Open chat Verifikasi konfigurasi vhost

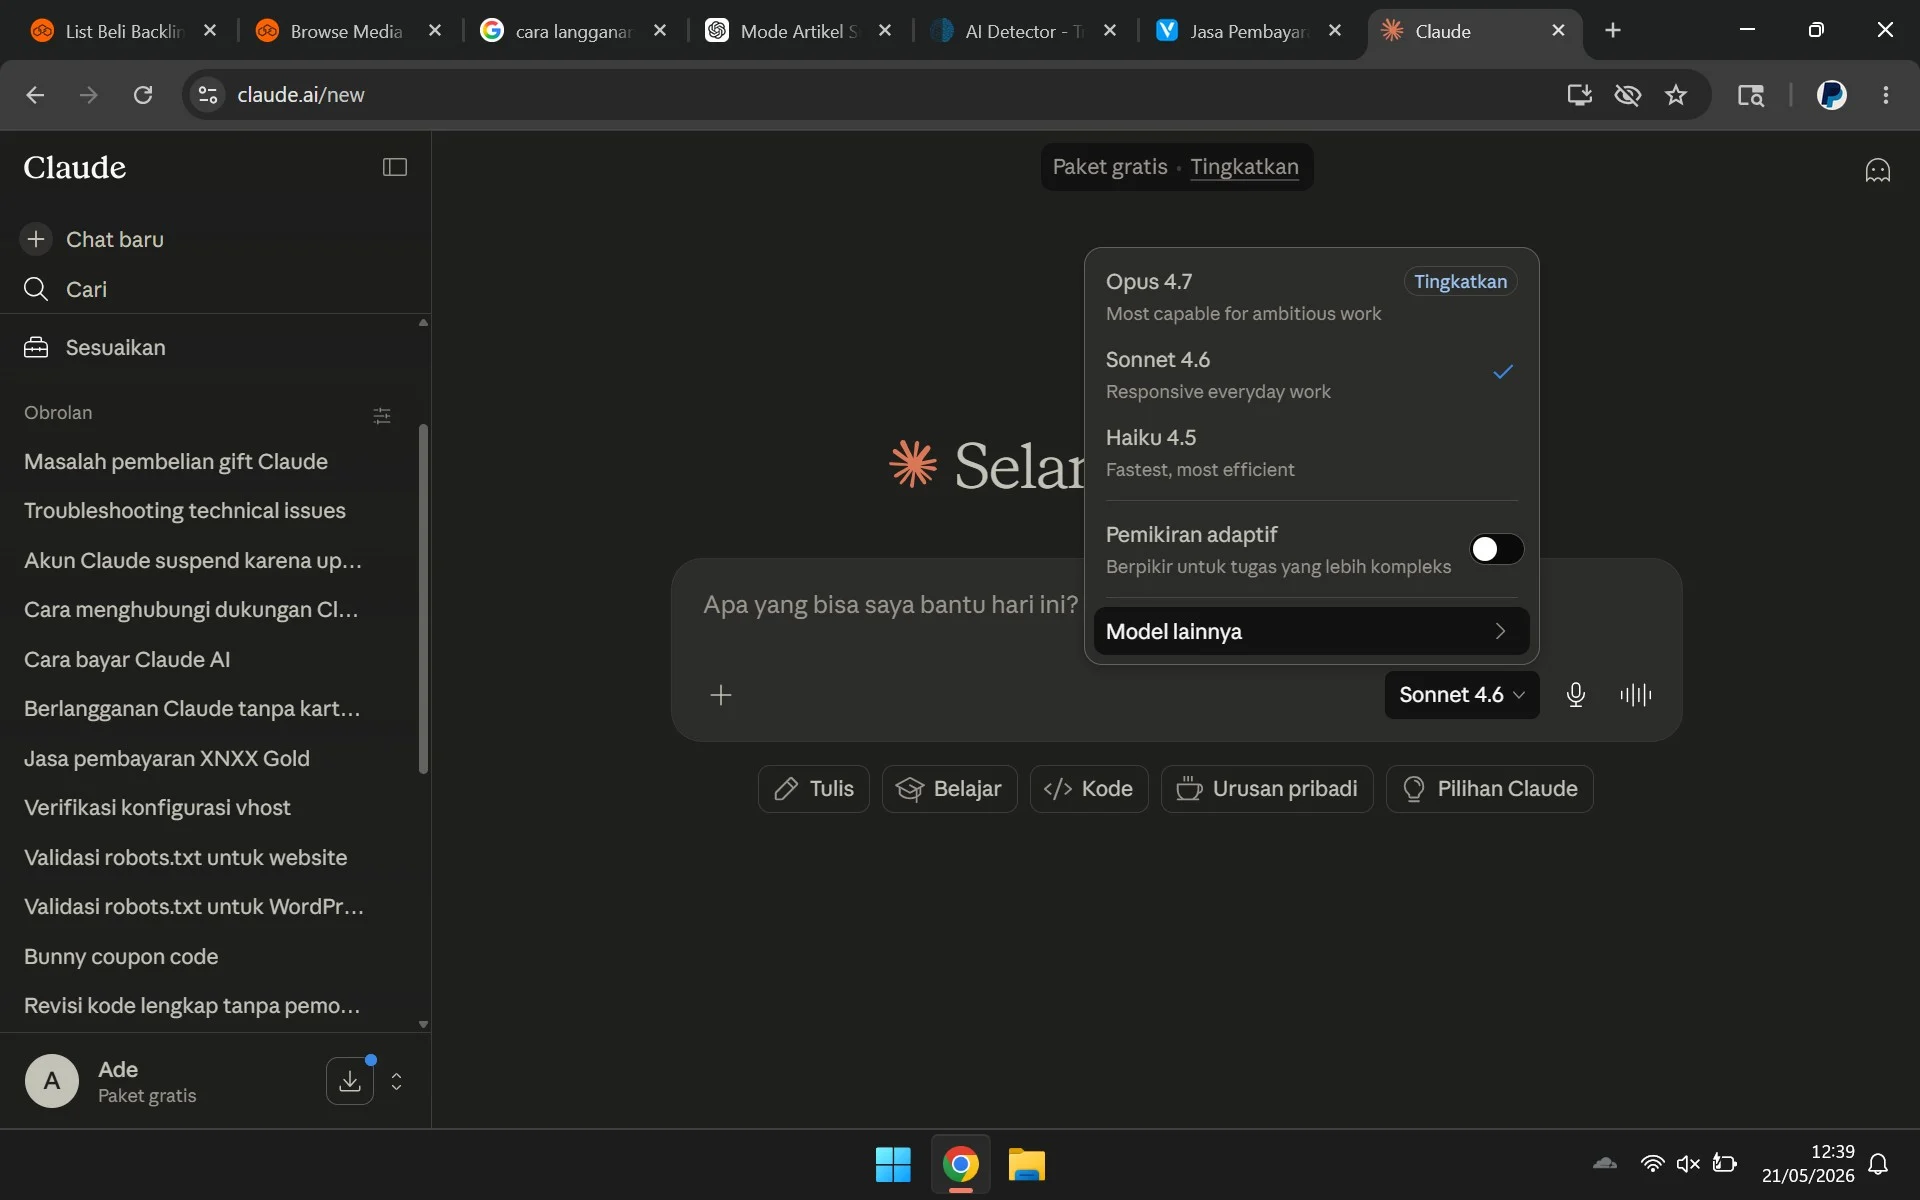pos(157,807)
